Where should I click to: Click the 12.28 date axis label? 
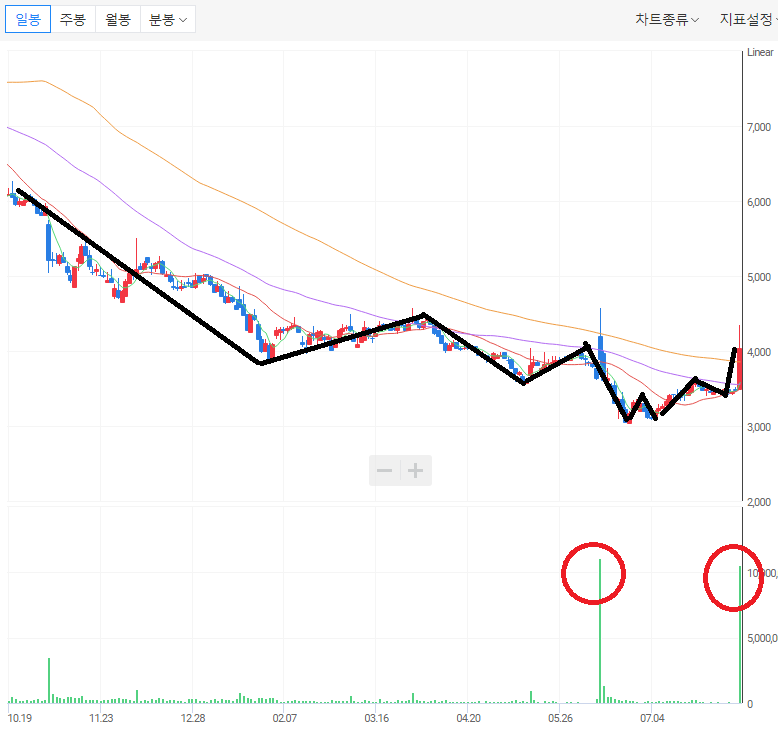click(x=193, y=718)
